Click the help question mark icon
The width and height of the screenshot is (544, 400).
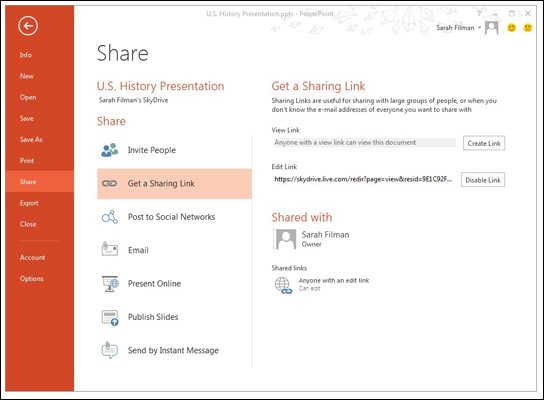[x=479, y=13]
